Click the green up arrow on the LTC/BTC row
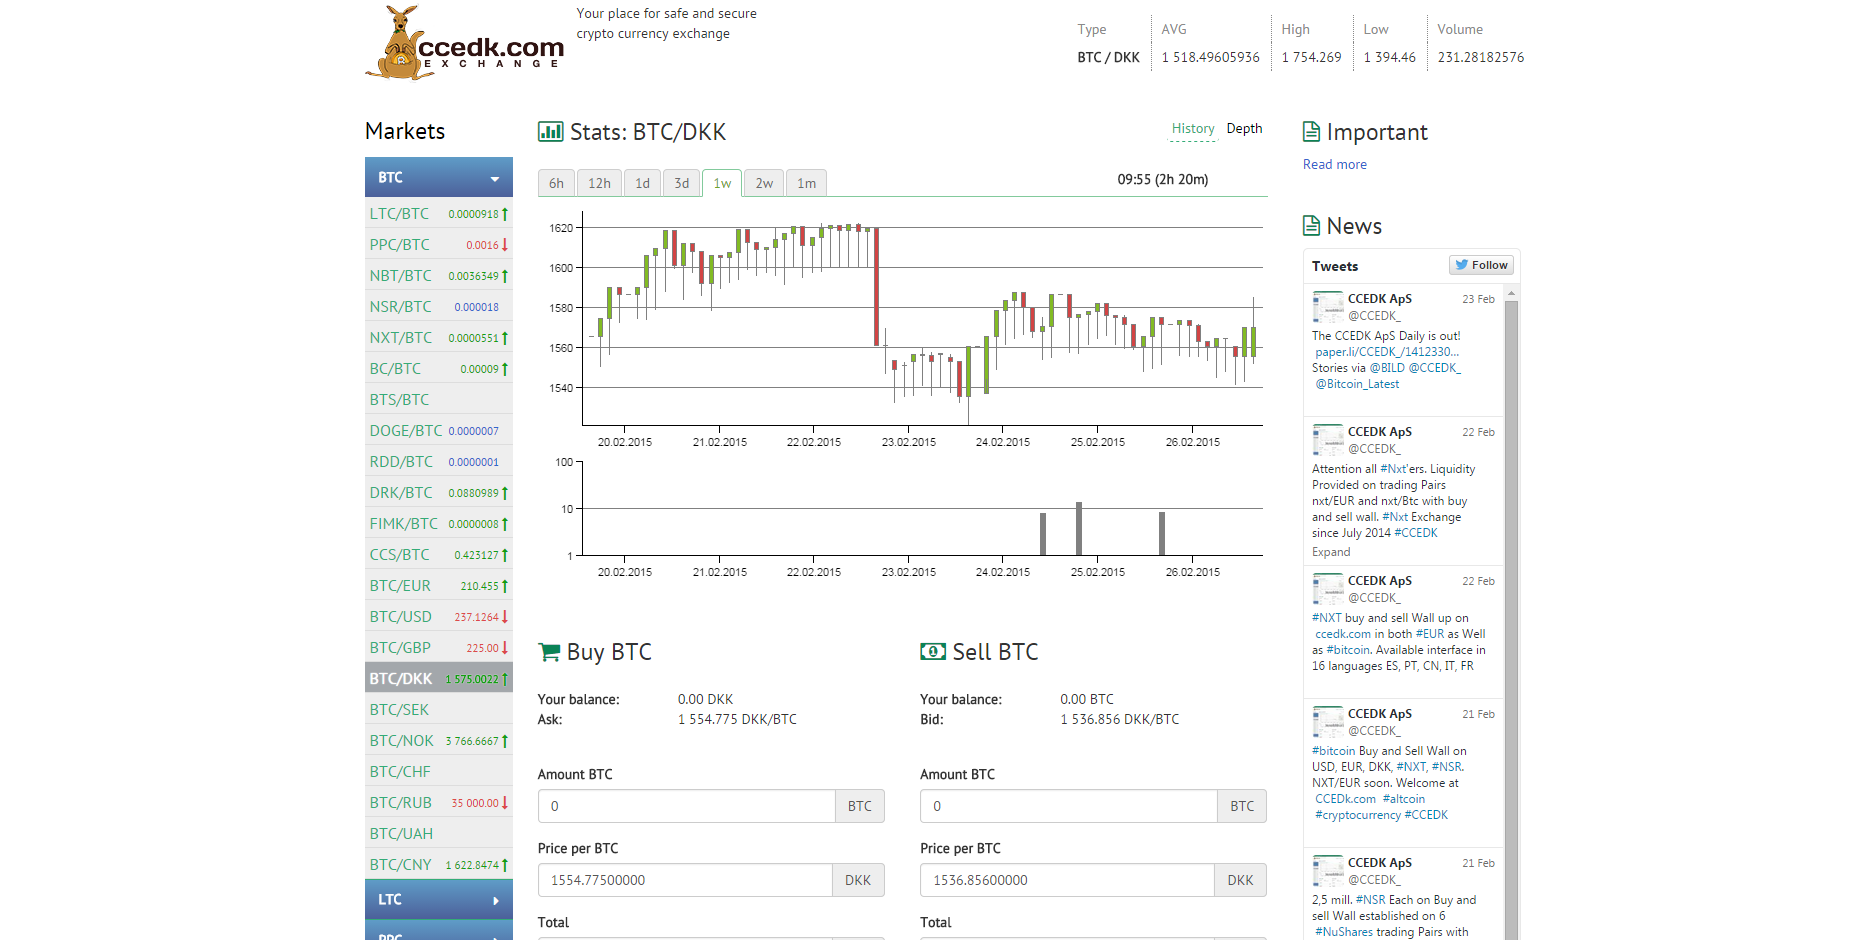Image resolution: width=1866 pixels, height=940 pixels. coord(505,214)
